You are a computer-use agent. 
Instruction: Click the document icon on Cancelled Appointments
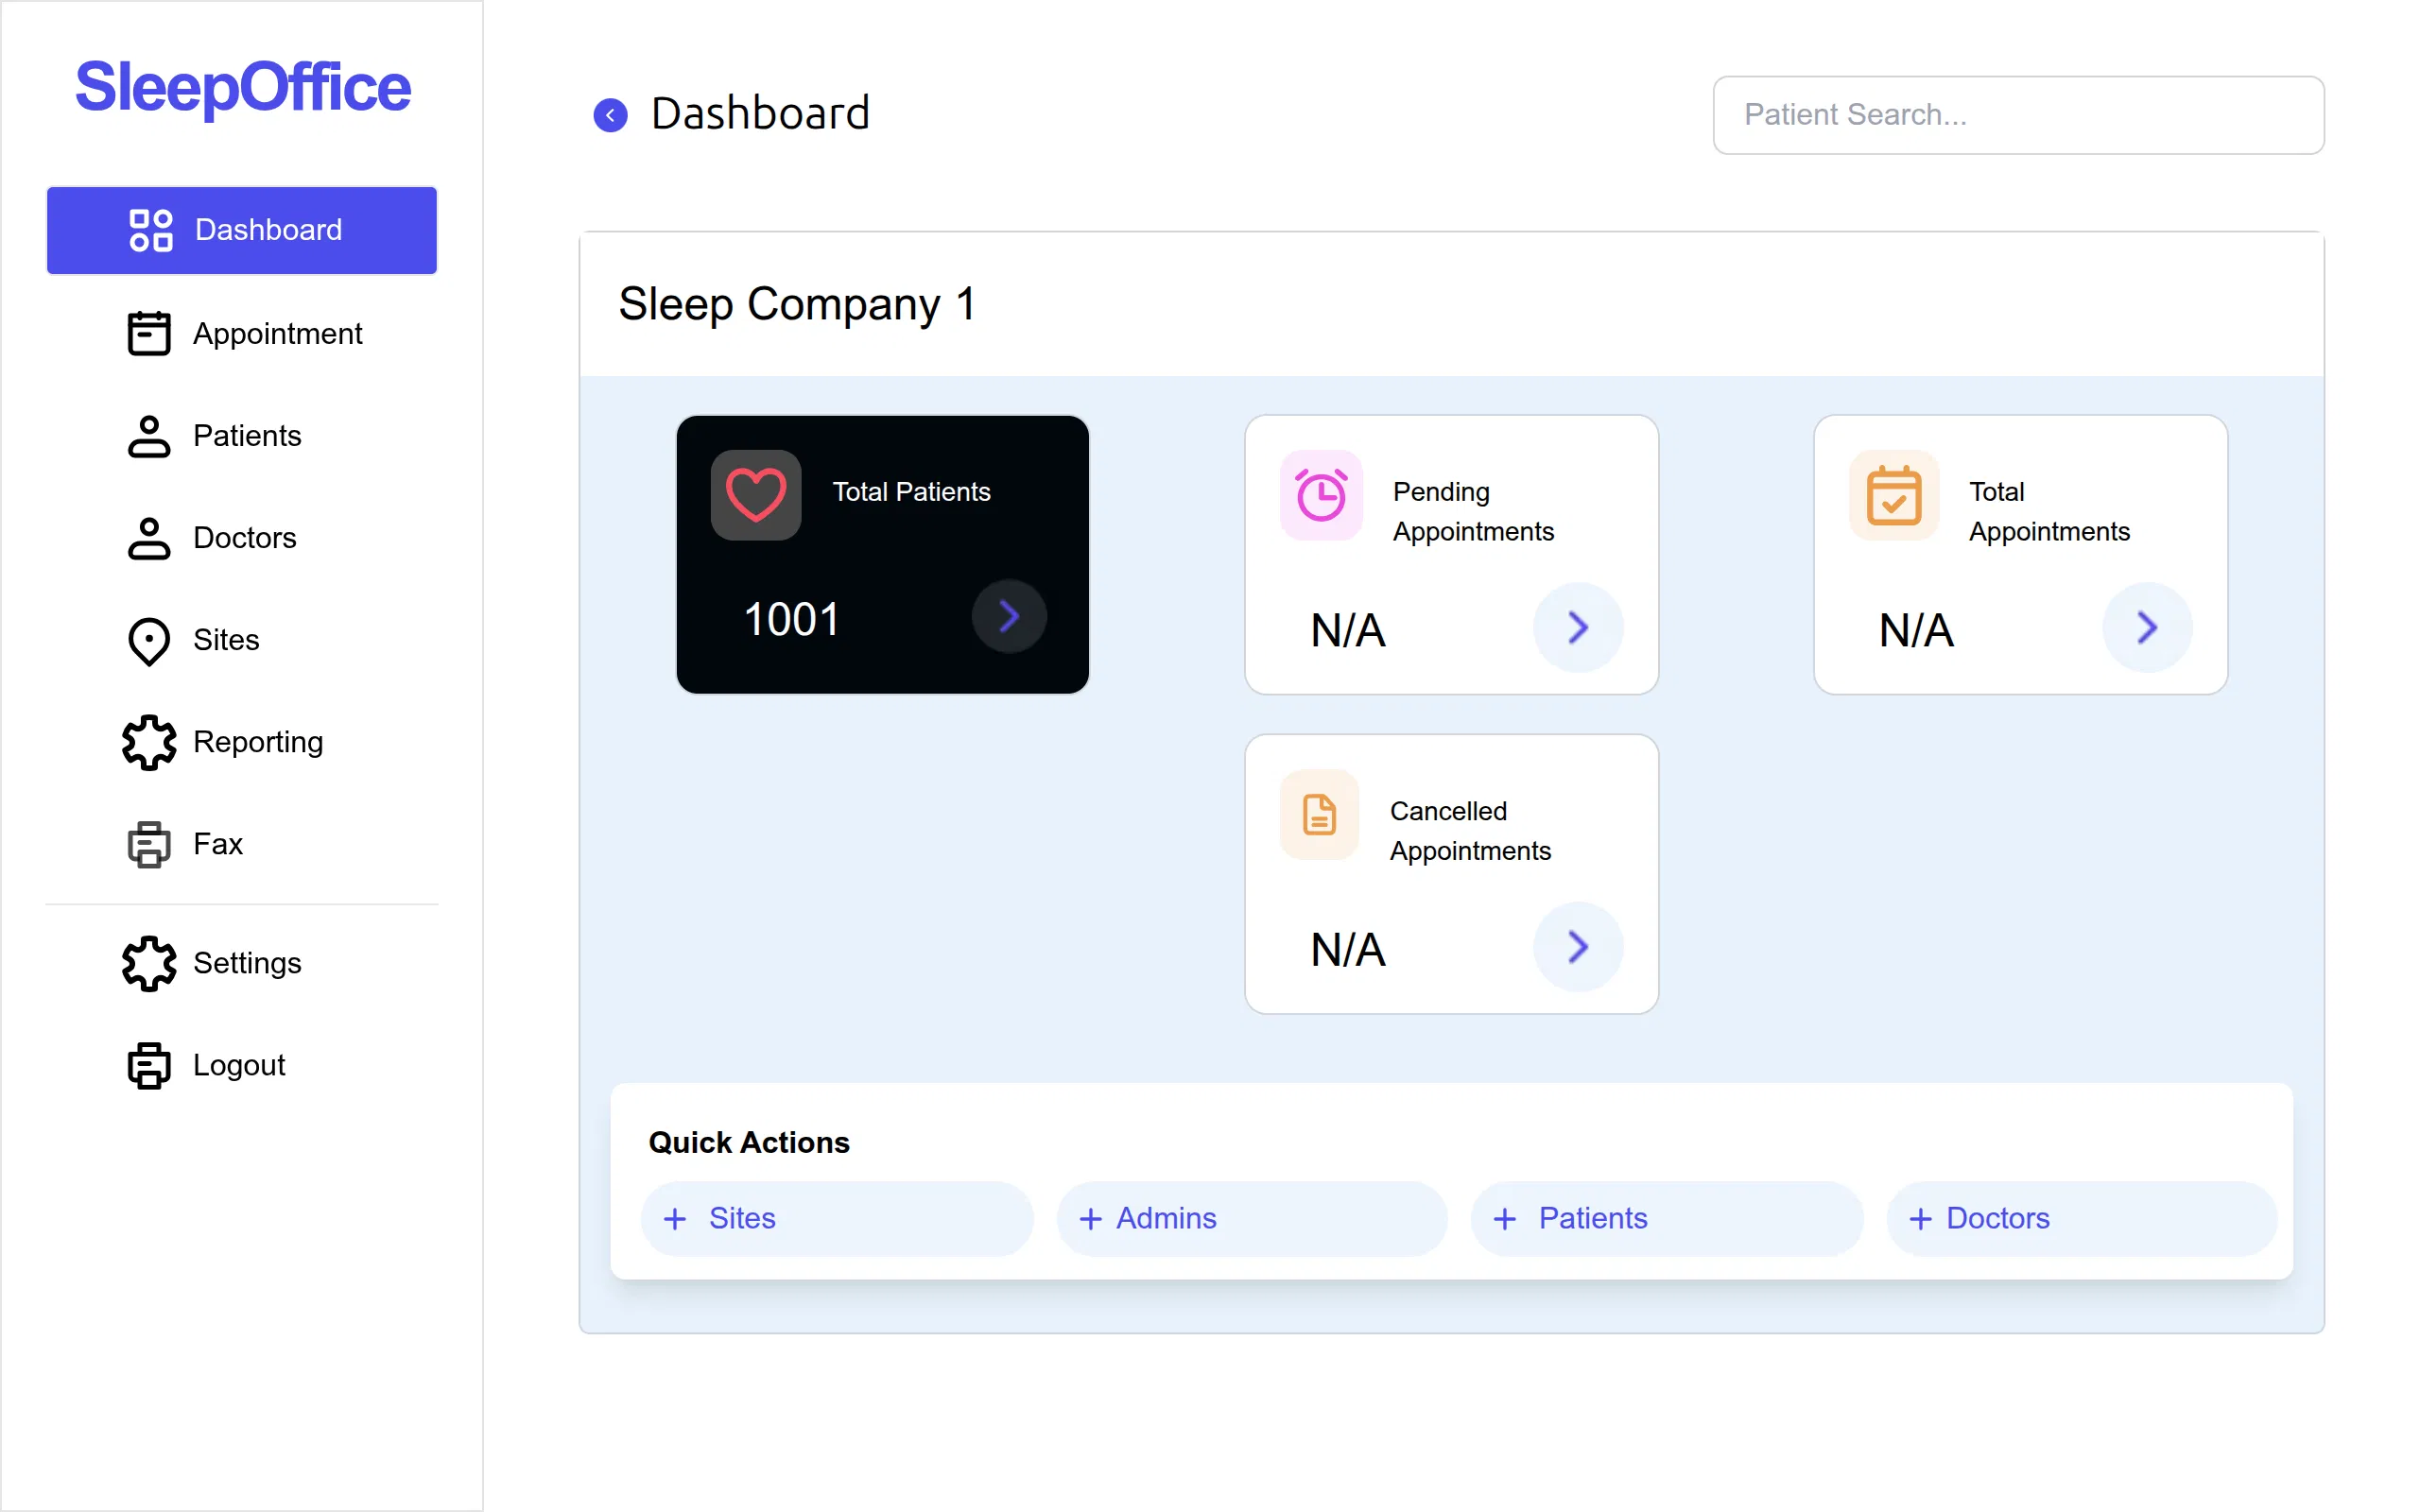coord(1320,815)
